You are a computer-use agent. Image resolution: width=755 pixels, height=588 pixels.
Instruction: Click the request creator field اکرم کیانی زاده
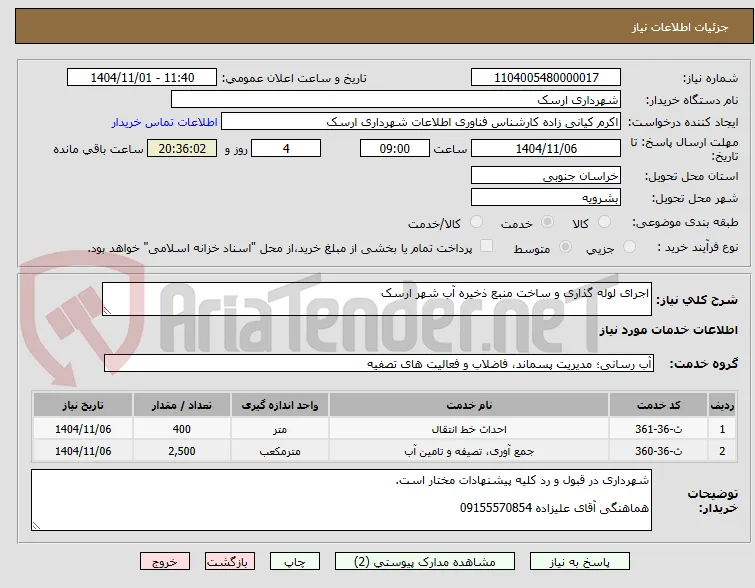tap(421, 122)
